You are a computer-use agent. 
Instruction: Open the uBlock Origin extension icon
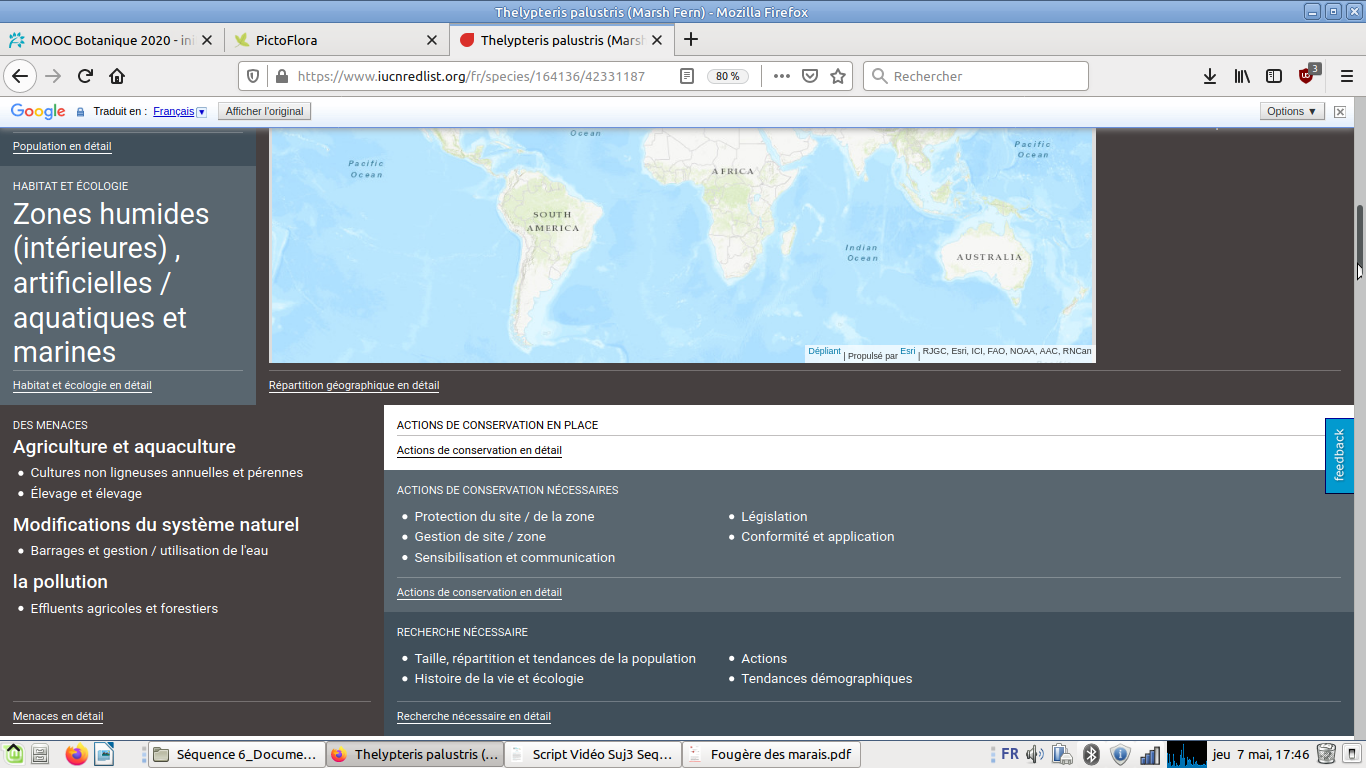pos(1307,76)
